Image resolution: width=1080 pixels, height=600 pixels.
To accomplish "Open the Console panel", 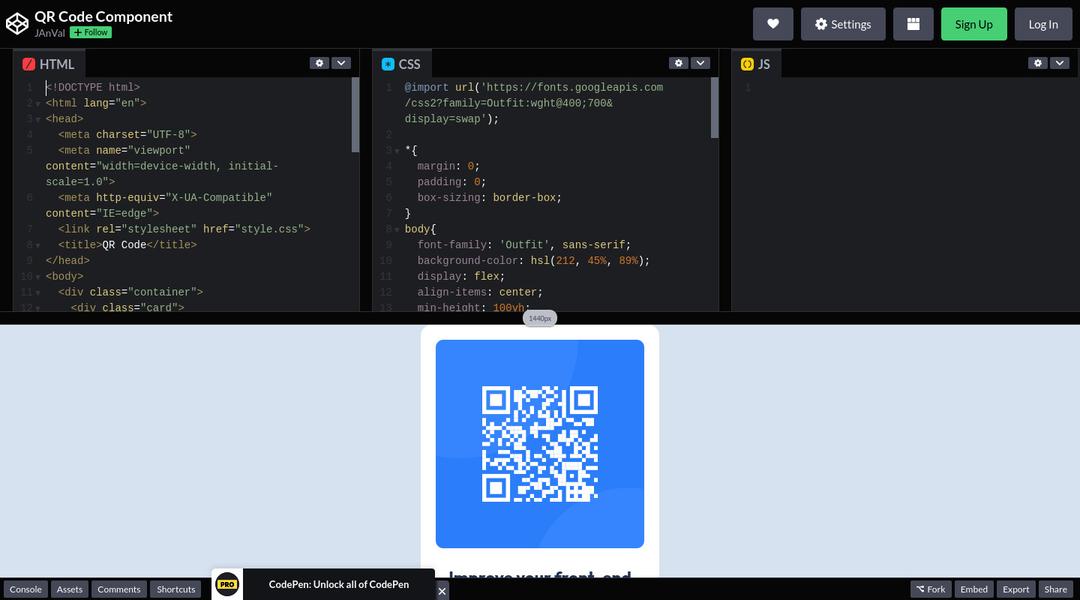I will (x=25, y=589).
